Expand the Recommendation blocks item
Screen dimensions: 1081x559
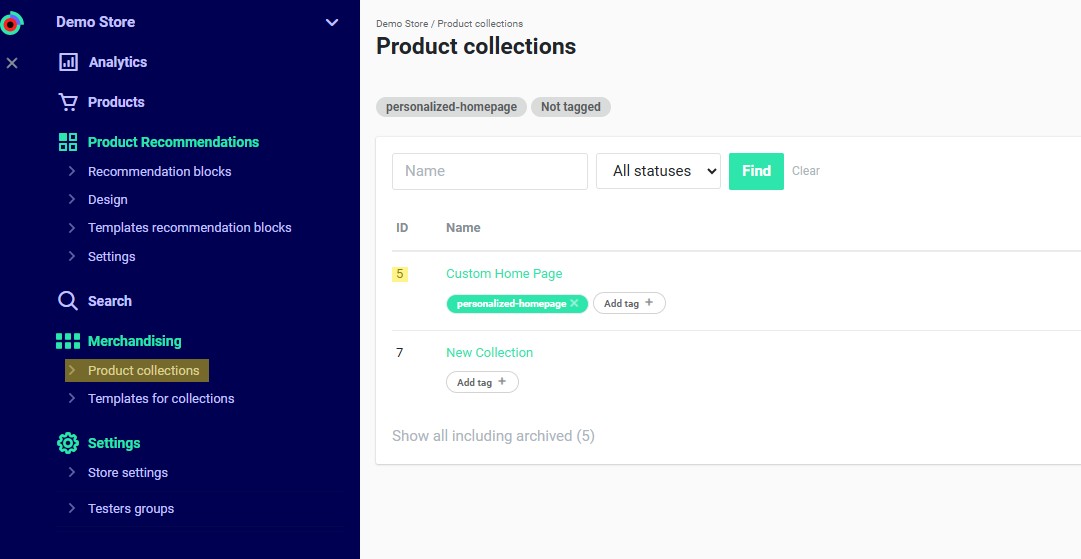point(159,171)
